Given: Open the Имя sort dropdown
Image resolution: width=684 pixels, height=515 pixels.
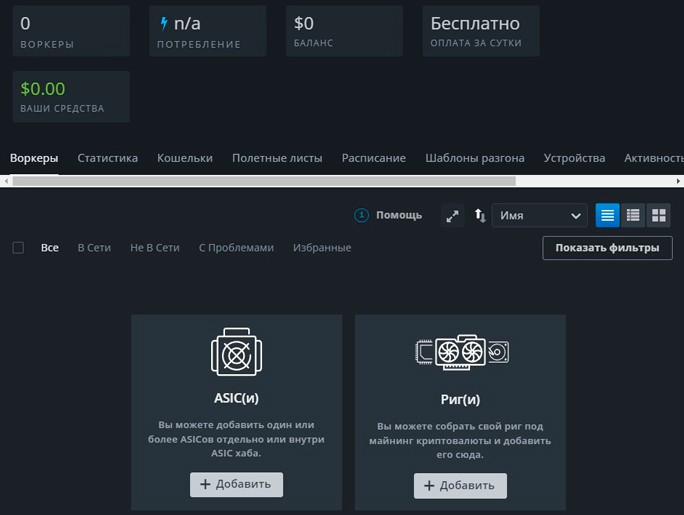Looking at the screenshot, I should coord(540,216).
